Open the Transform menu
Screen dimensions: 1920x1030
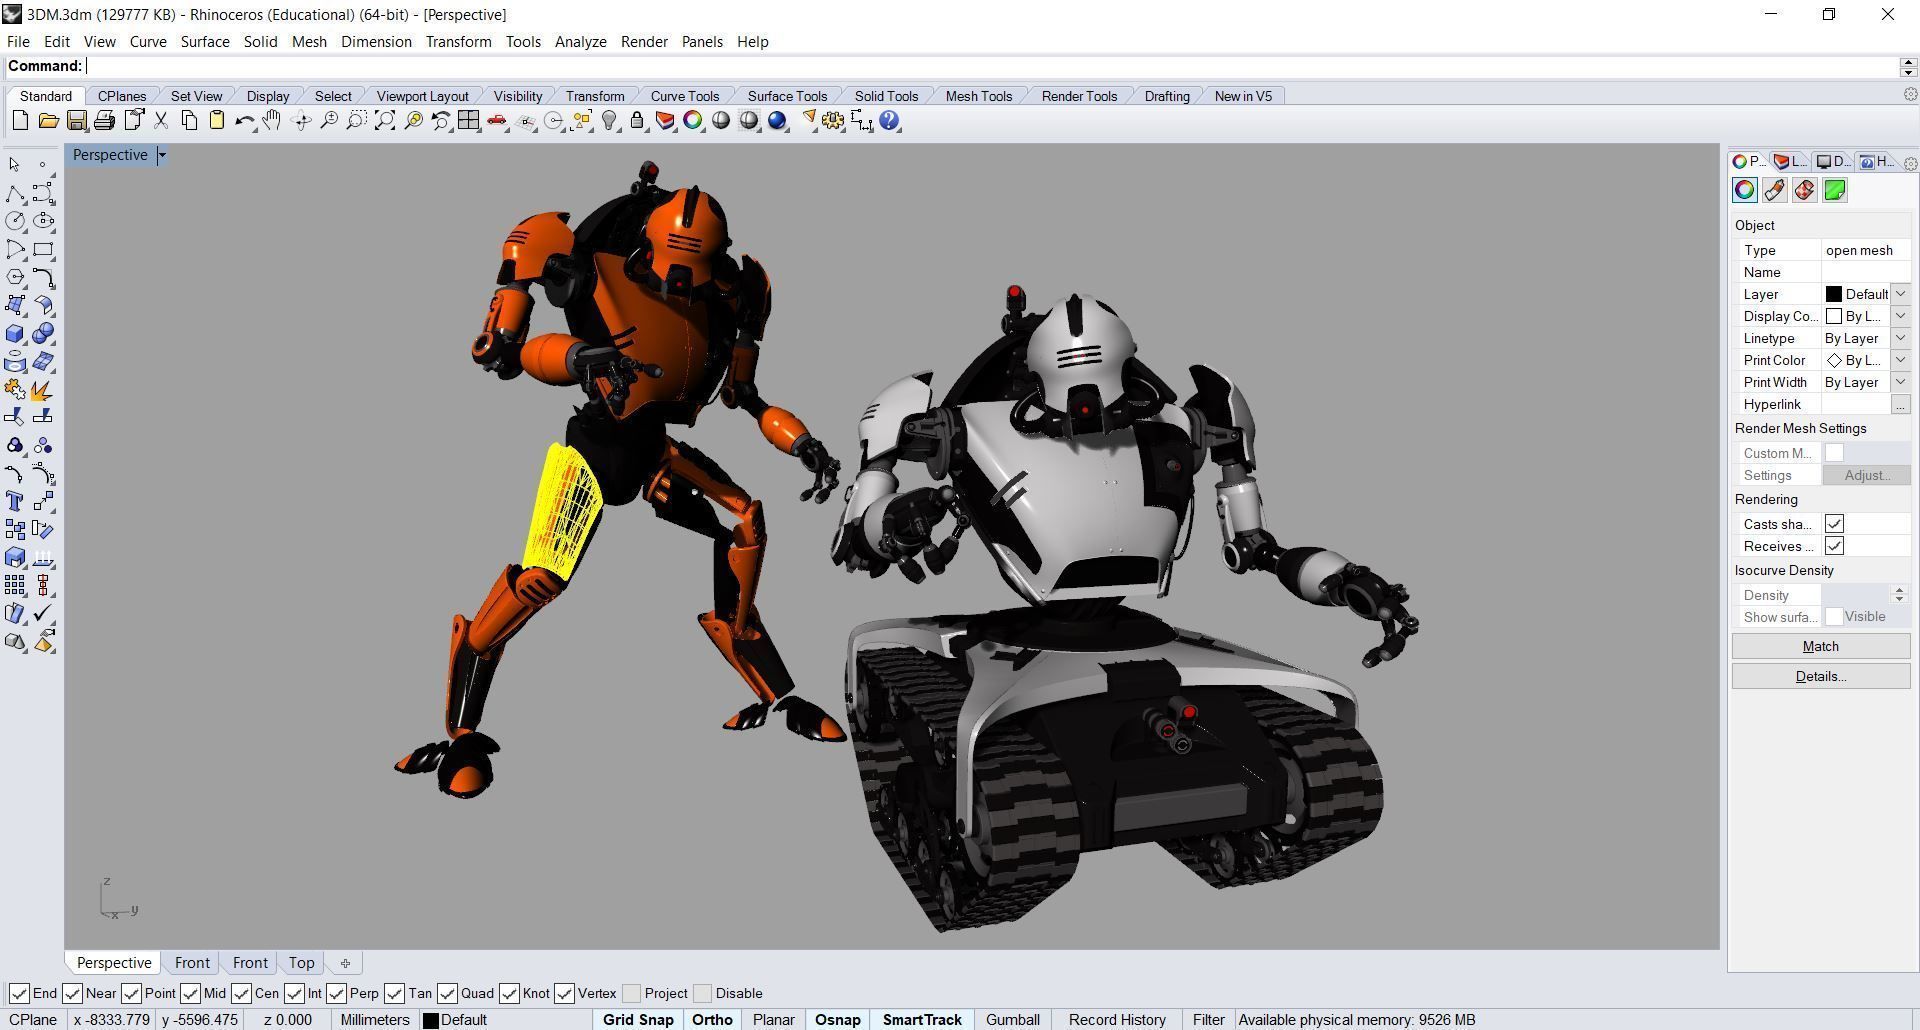(x=458, y=42)
